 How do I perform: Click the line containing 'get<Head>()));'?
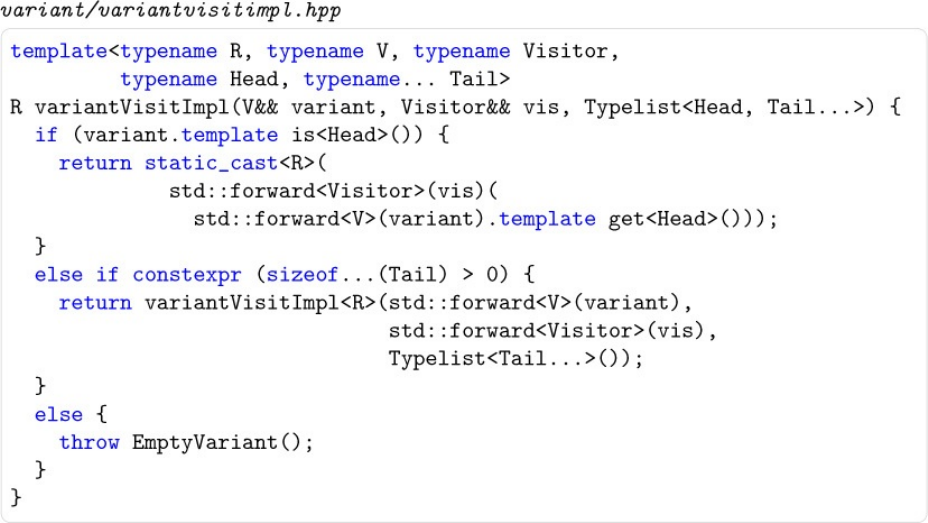(485, 219)
